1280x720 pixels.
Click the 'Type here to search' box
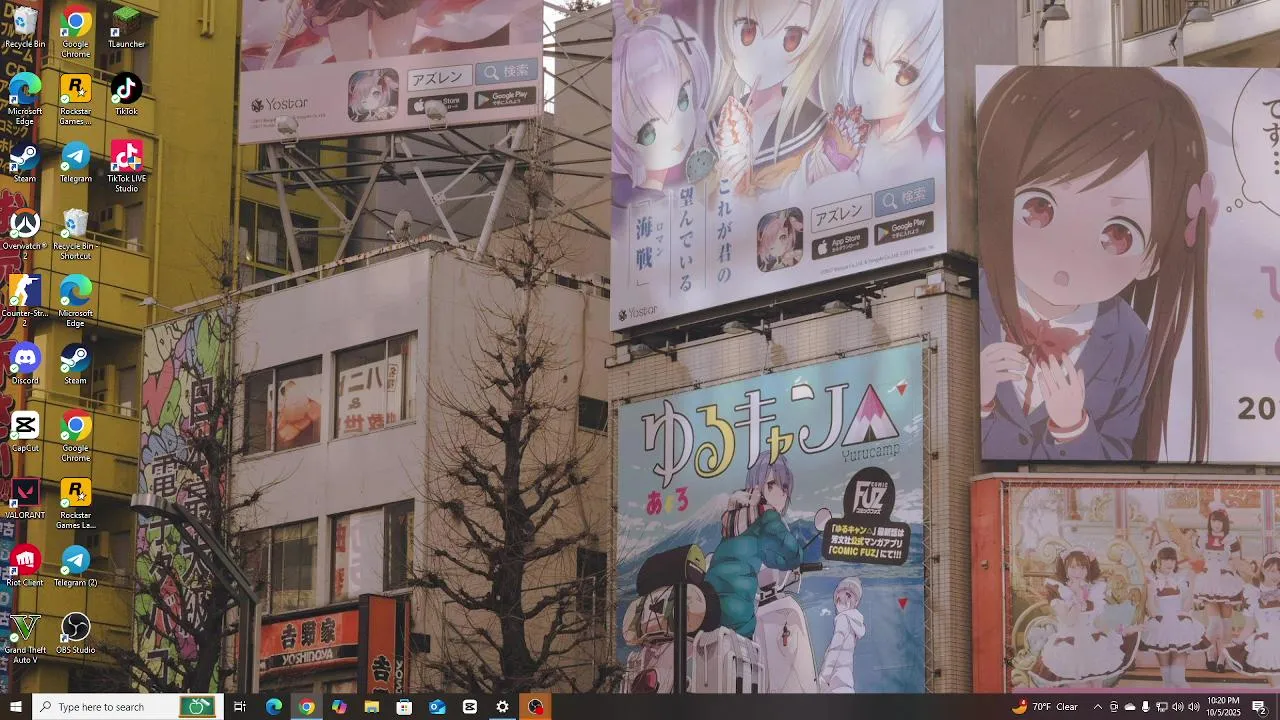tap(127, 707)
